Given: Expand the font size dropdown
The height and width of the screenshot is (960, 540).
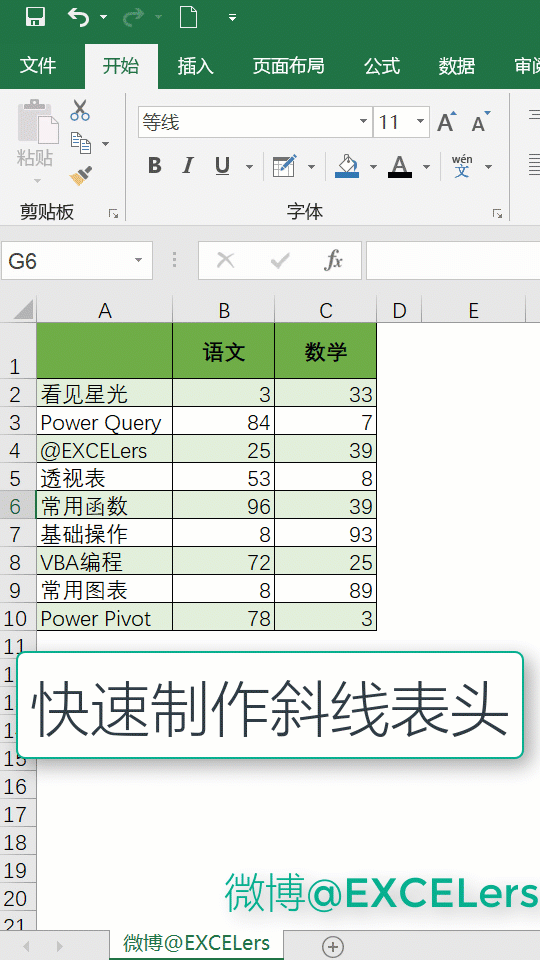Looking at the screenshot, I should click(x=420, y=122).
